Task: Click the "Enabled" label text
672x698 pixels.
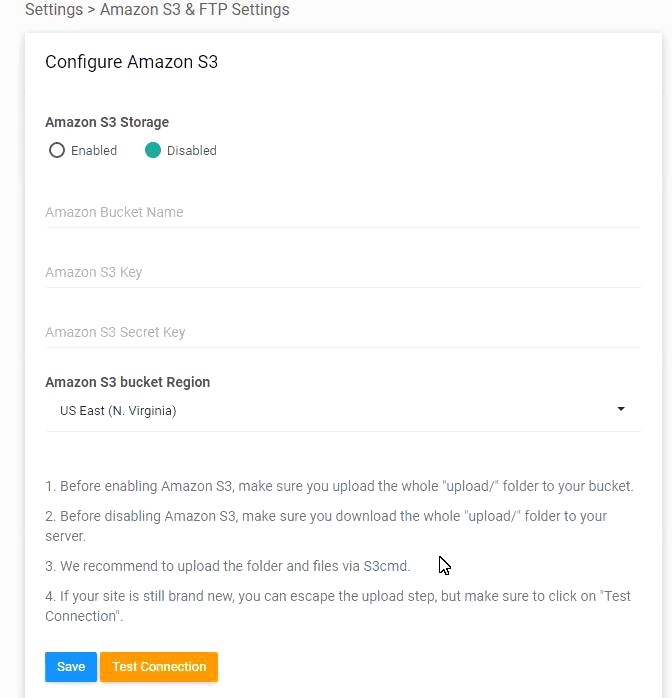Action: click(94, 151)
